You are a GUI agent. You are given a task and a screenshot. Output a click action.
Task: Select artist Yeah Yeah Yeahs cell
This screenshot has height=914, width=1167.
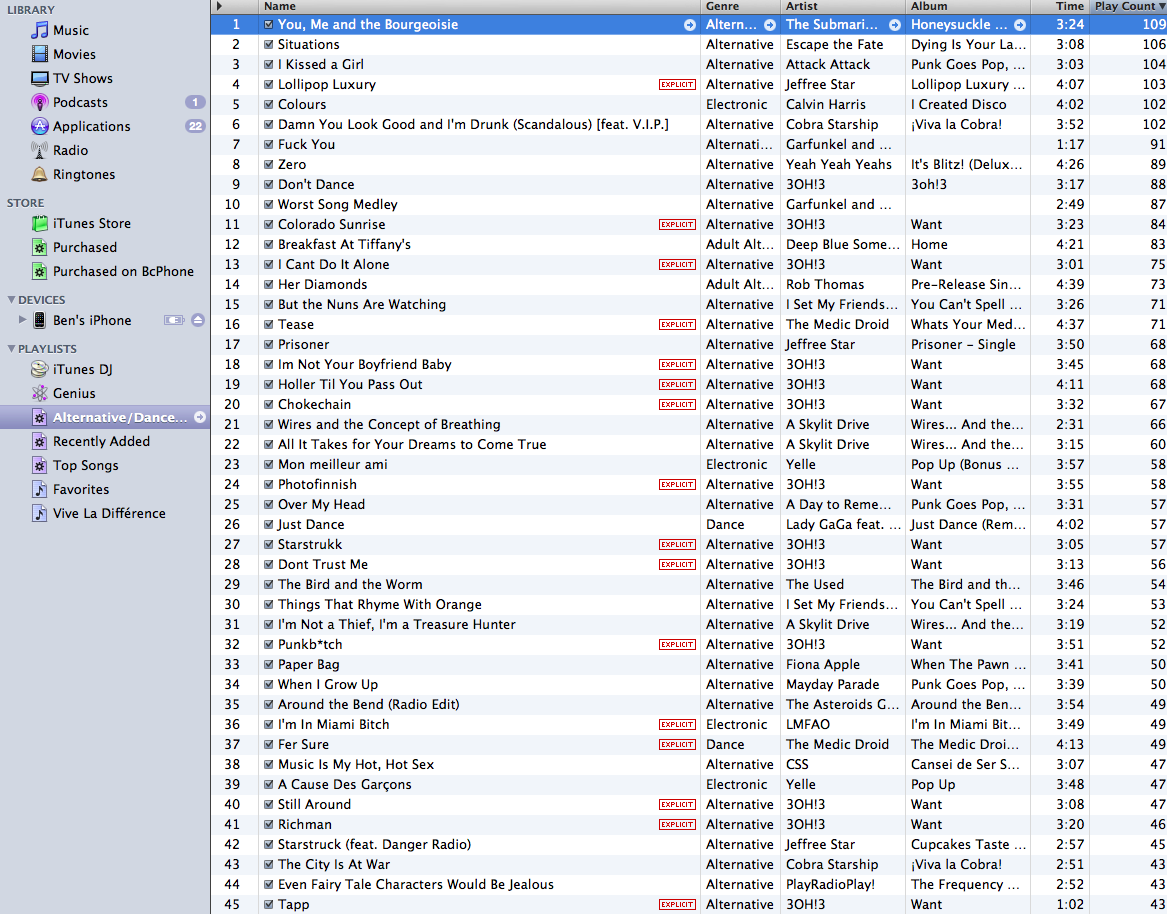pyautogui.click(x=843, y=164)
